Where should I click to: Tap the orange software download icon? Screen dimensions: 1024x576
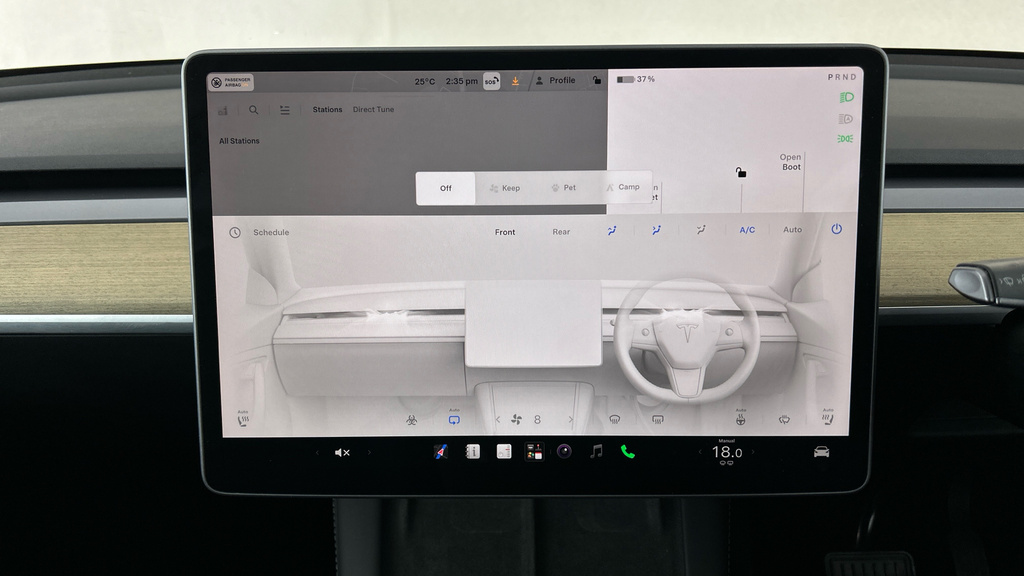pos(515,81)
